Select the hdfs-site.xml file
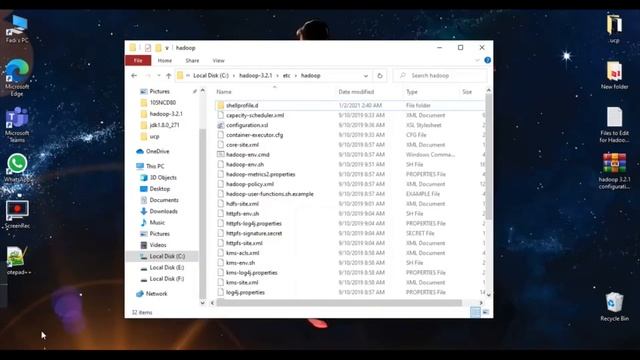 click(x=242, y=204)
